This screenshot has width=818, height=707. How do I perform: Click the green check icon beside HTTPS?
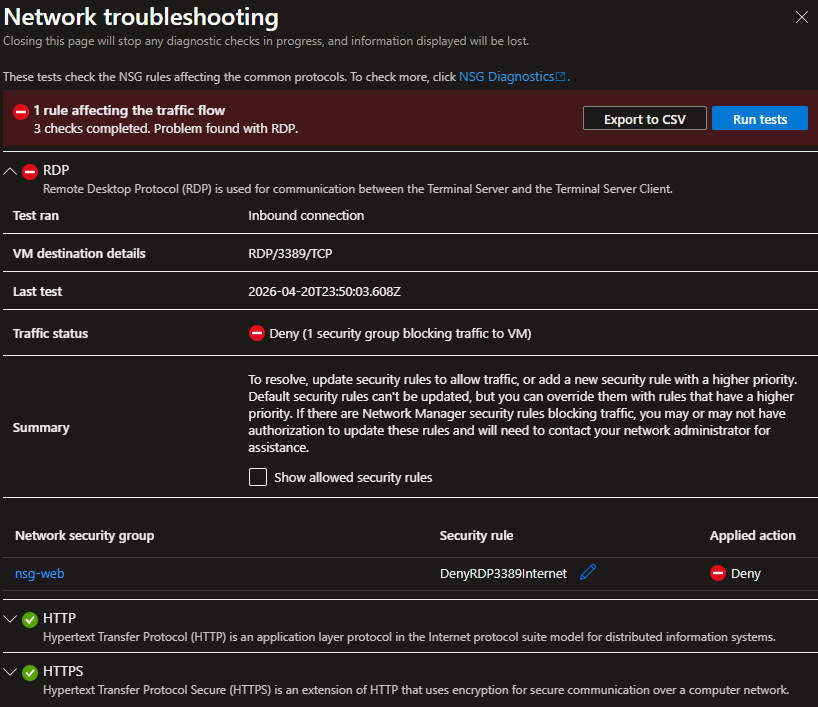click(30, 673)
